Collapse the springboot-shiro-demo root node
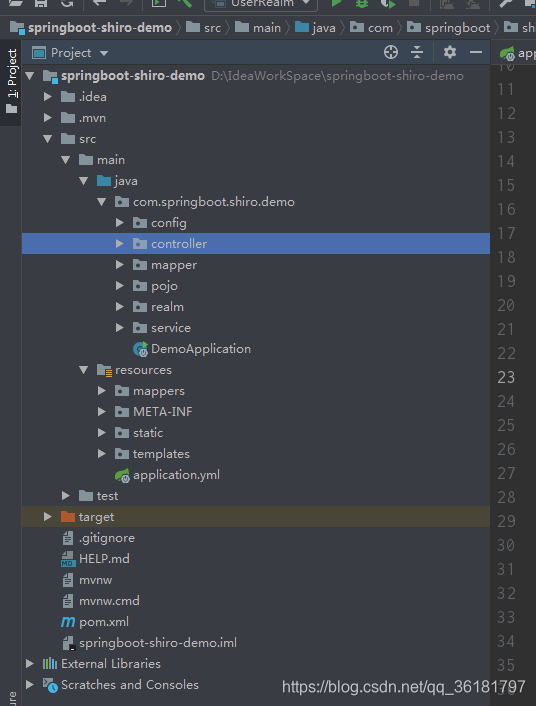Image resolution: width=536 pixels, height=706 pixels. pos(30,76)
